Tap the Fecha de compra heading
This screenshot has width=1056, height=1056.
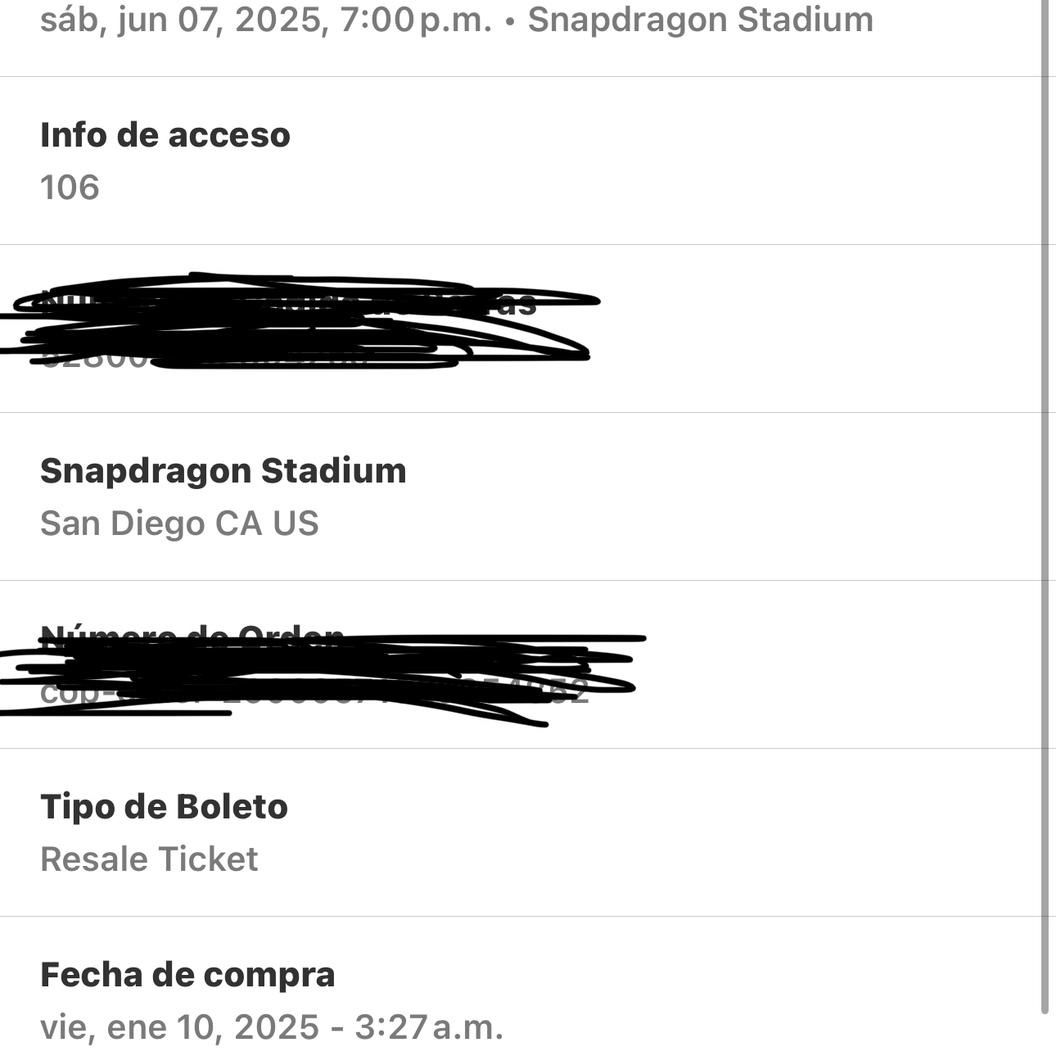[x=187, y=975]
